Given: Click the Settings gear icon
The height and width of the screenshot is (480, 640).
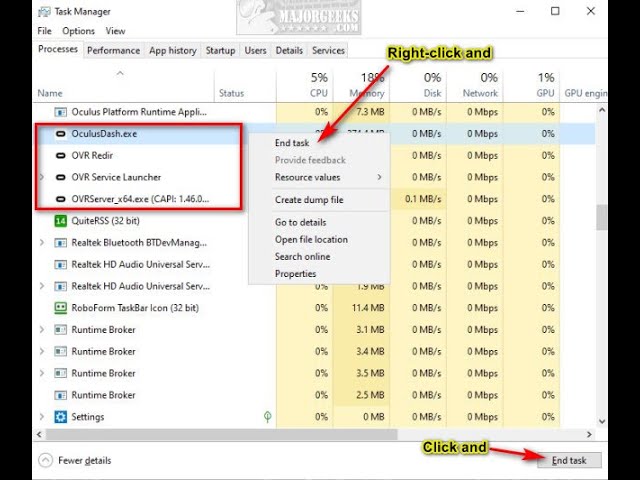Looking at the screenshot, I should [60, 417].
